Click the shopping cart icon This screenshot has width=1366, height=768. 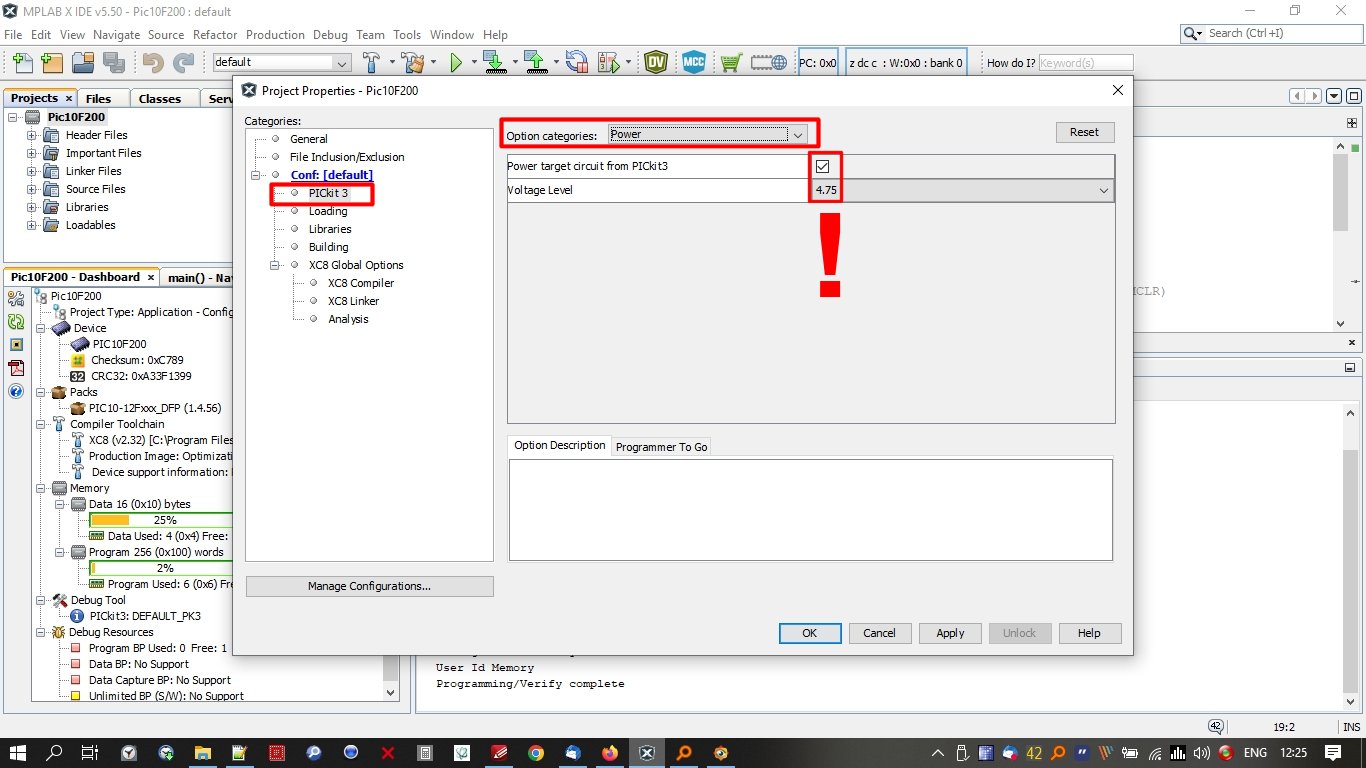(x=731, y=62)
